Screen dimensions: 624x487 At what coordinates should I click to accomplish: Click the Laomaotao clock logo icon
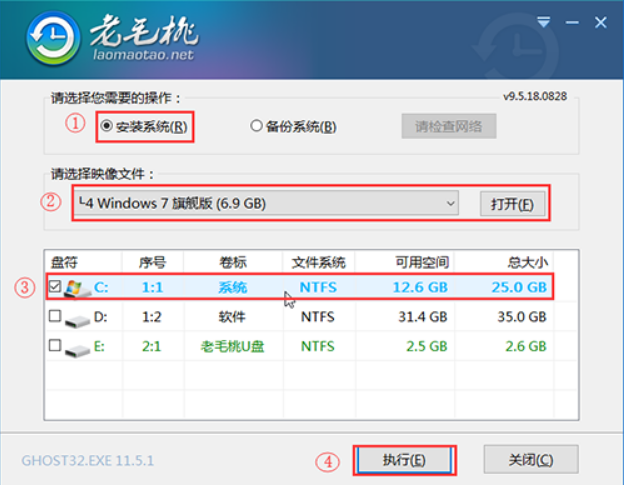tap(47, 41)
